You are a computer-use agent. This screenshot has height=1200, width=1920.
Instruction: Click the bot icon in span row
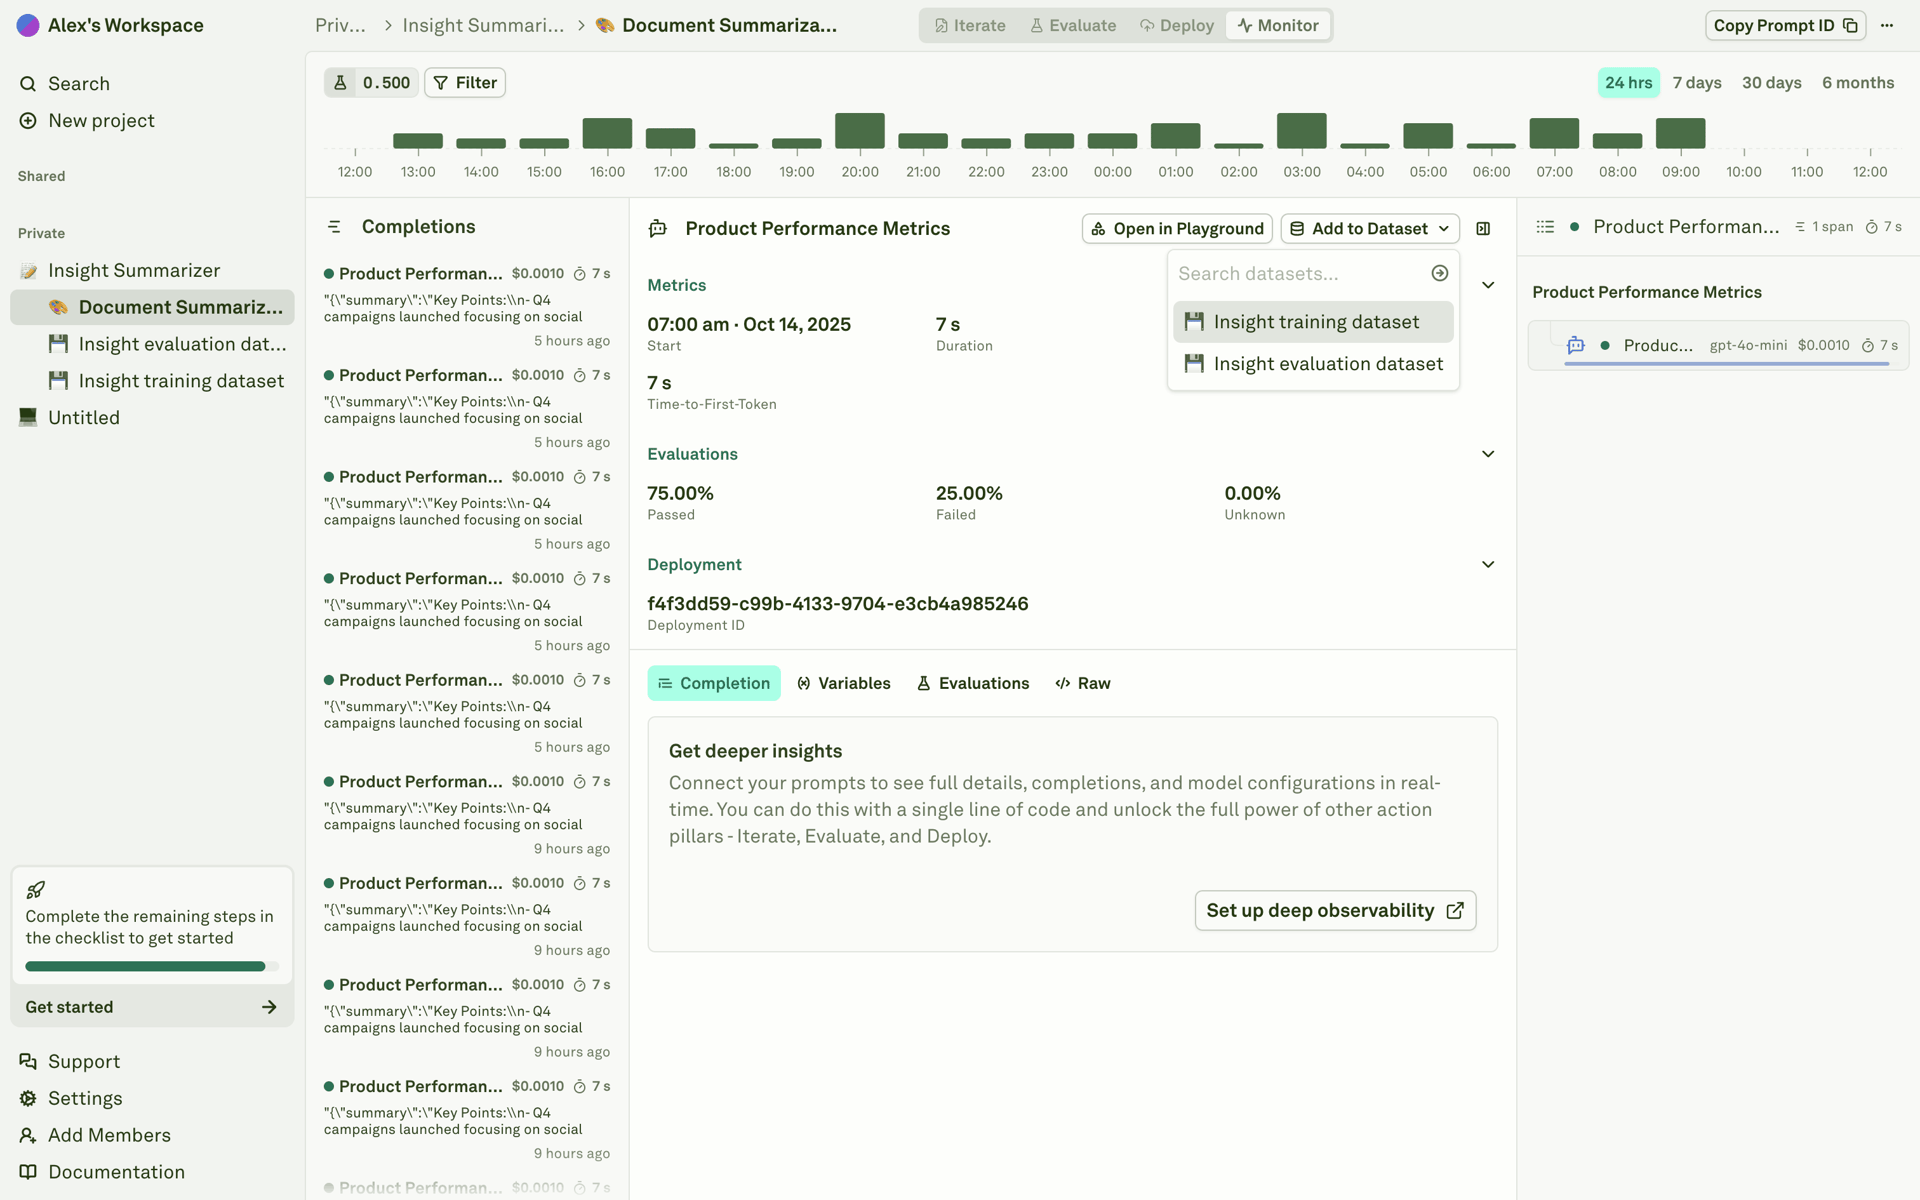click(1576, 346)
